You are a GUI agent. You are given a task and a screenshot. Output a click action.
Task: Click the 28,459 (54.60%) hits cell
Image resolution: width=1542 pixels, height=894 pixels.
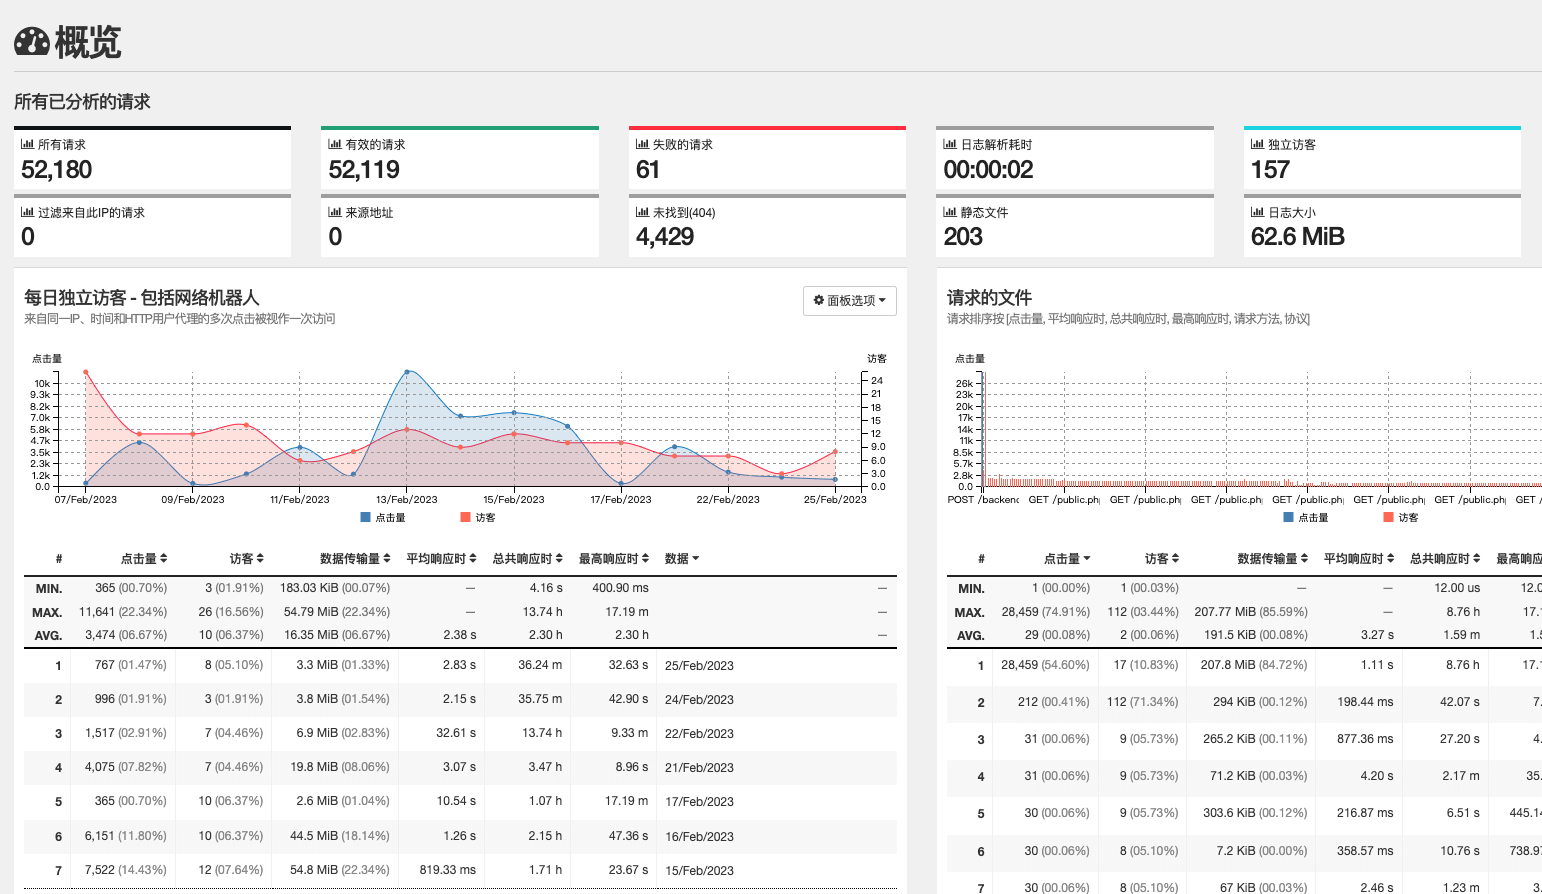tap(1045, 664)
